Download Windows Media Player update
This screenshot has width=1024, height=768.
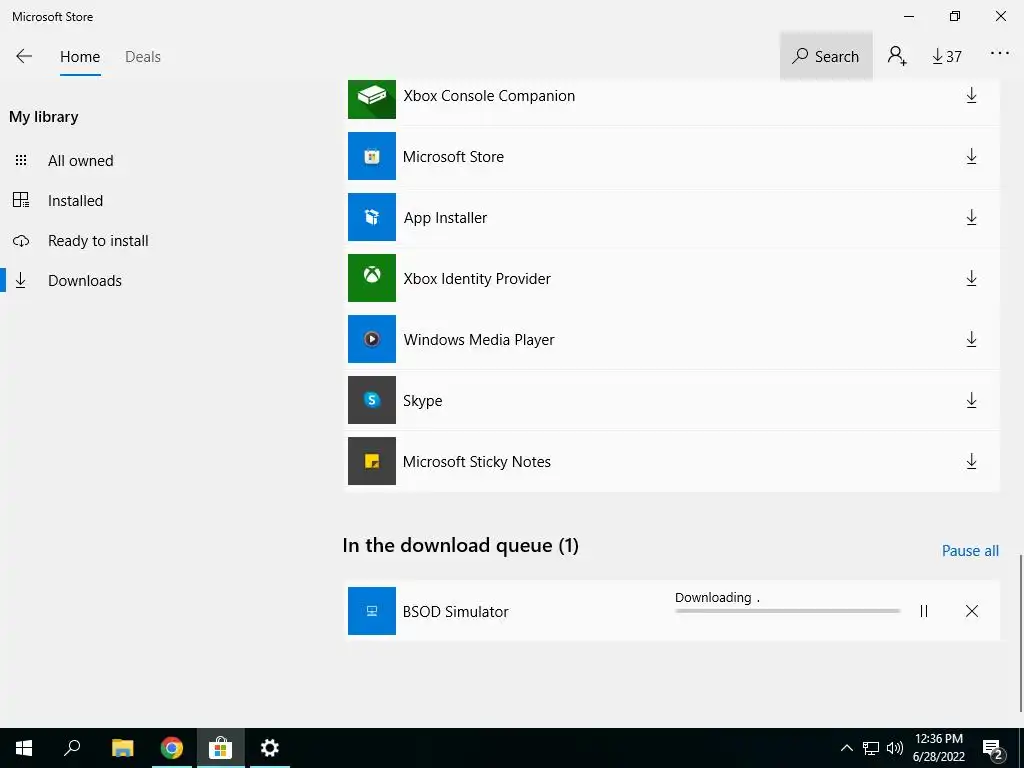click(971, 340)
